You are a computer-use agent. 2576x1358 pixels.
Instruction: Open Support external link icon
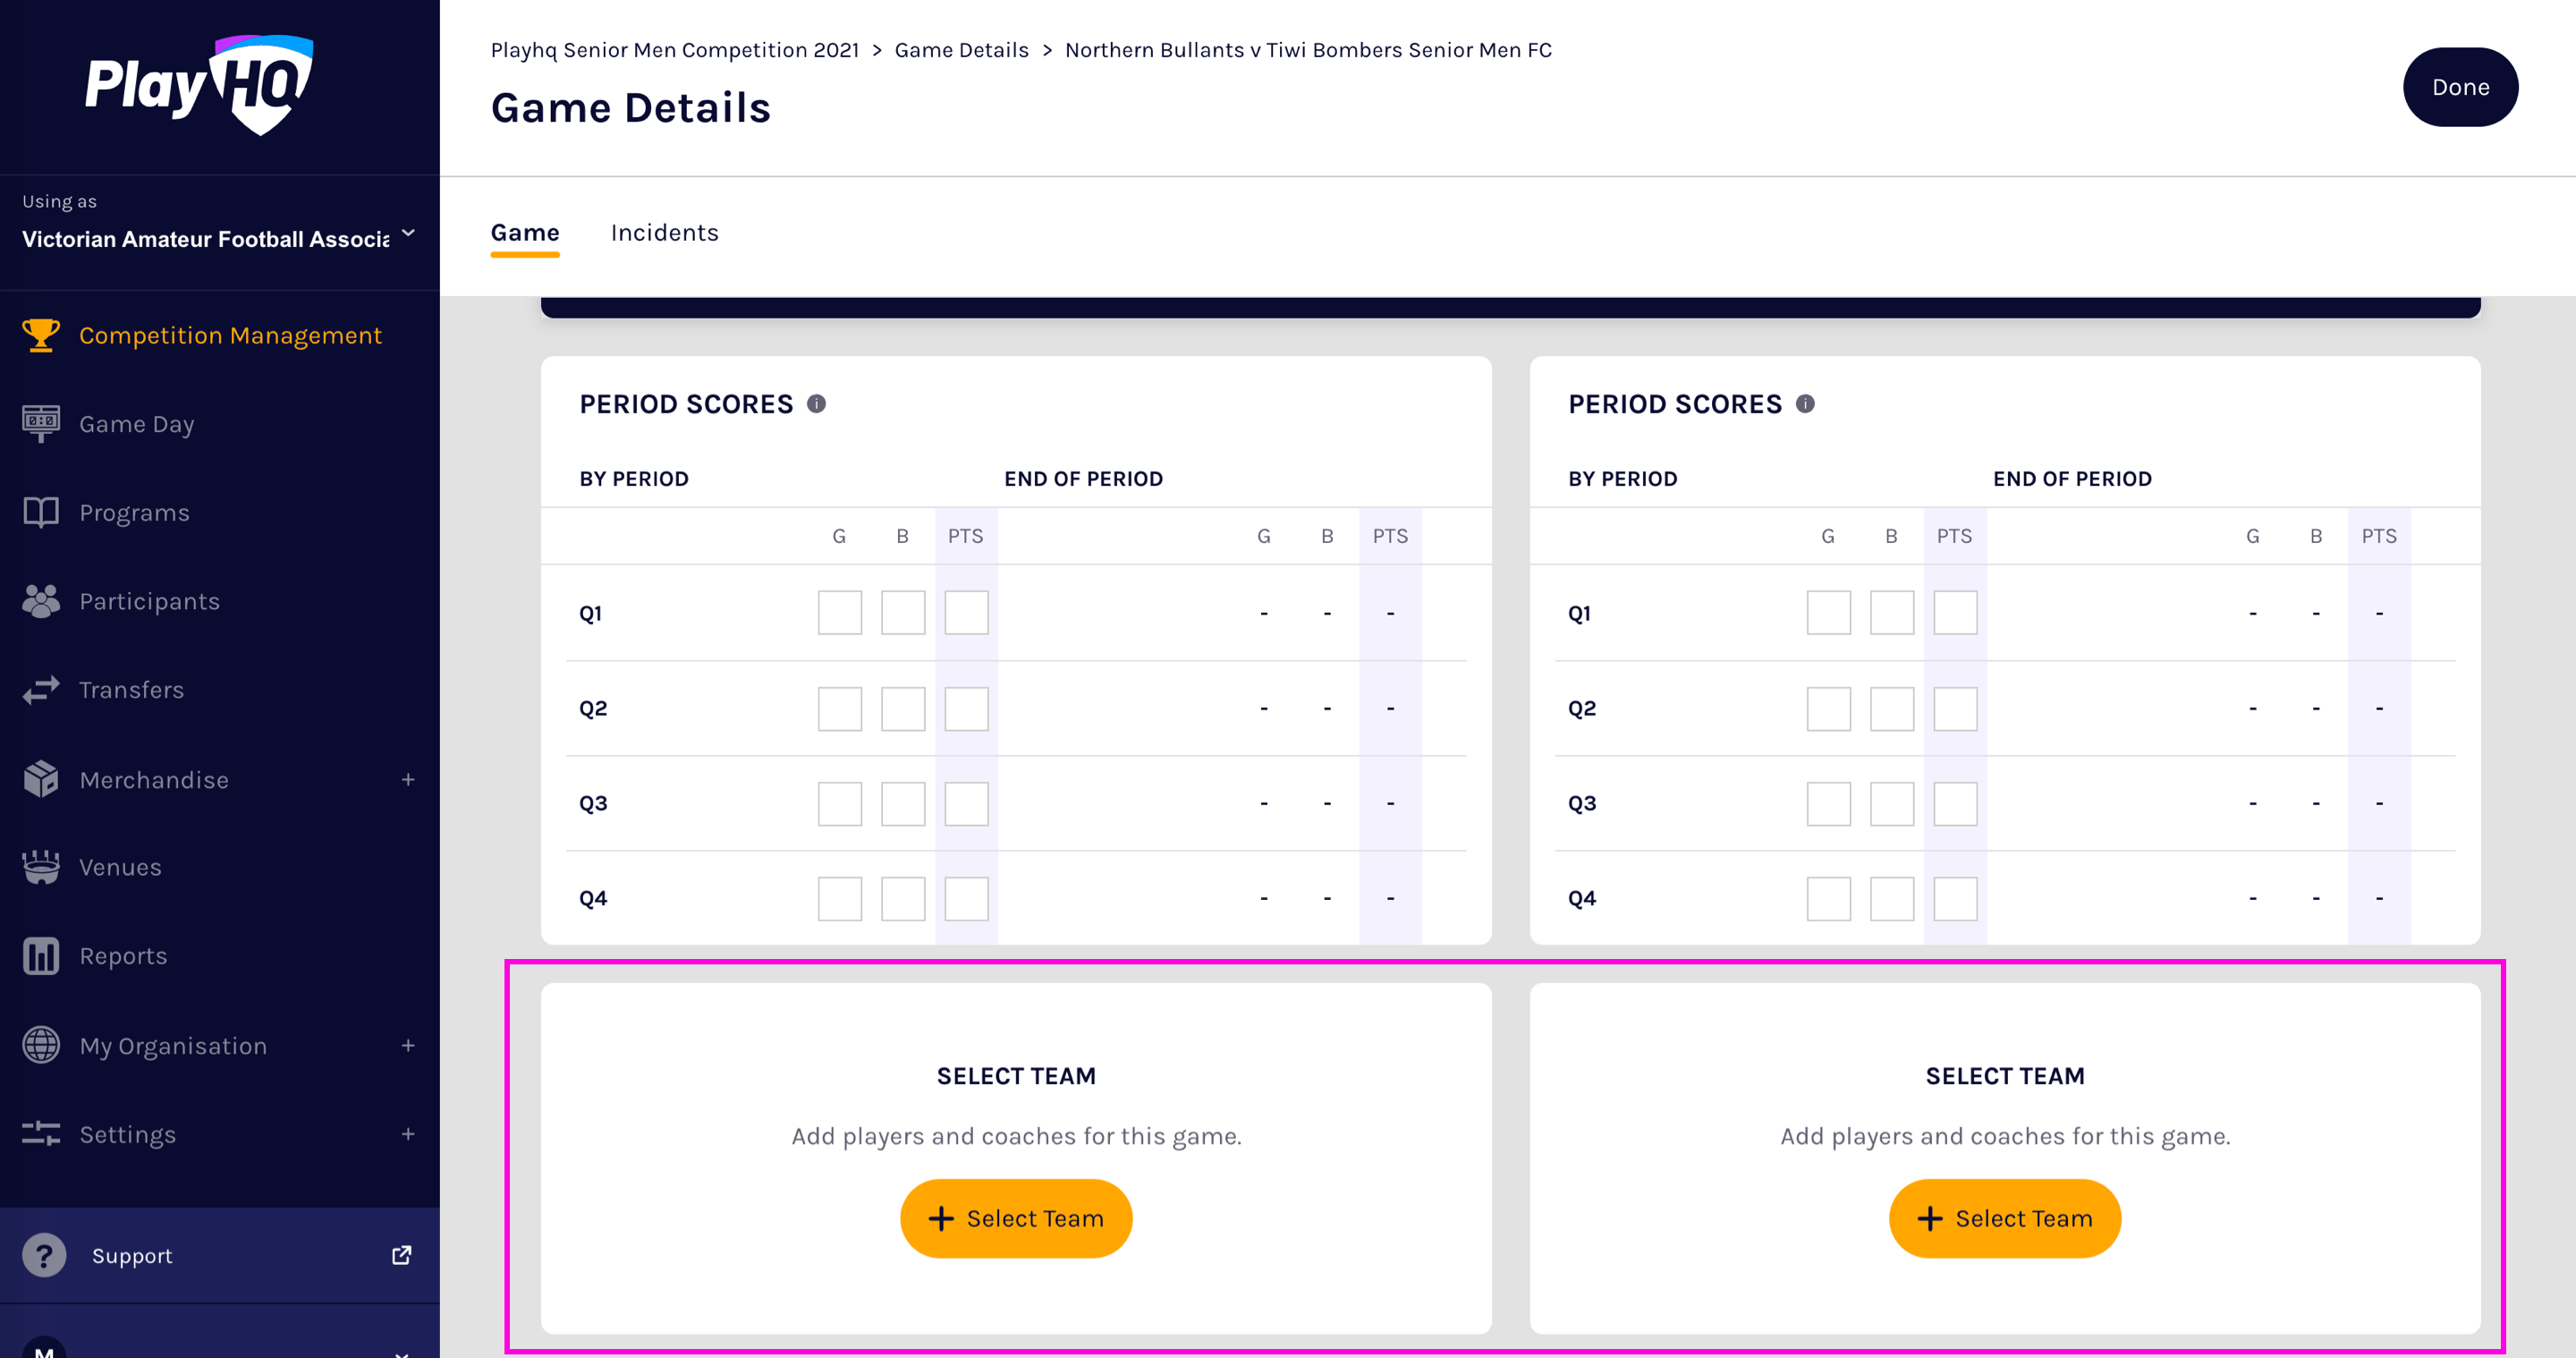pos(402,1255)
